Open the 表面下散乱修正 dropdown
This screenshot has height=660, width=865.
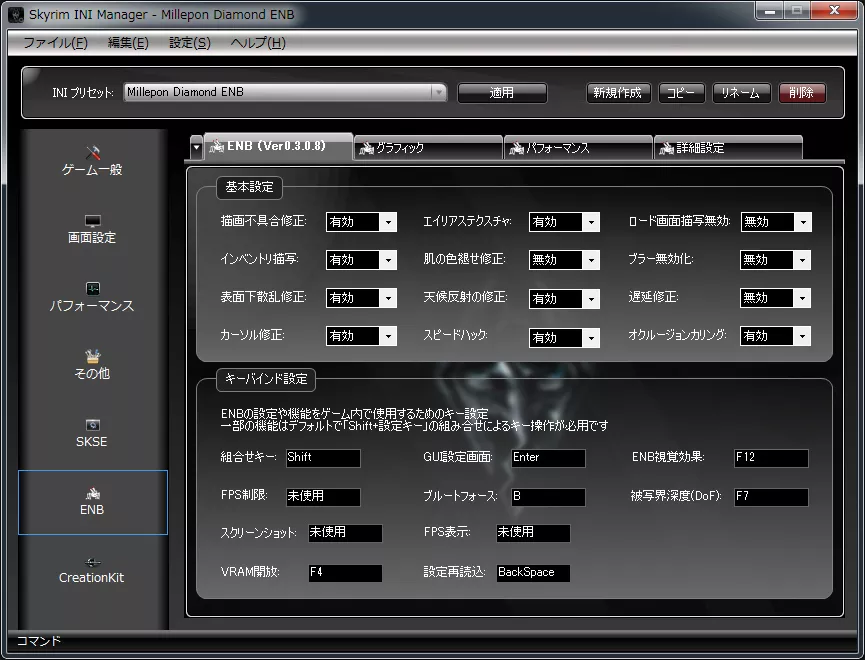[x=361, y=298]
